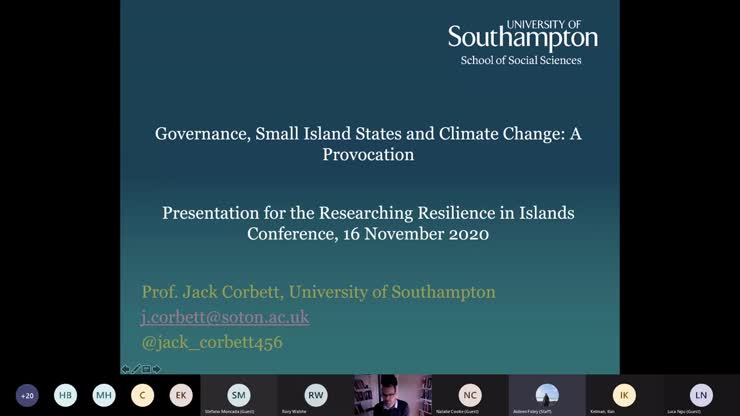Click the MH participant avatar
This screenshot has width=740, height=416.
pyautogui.click(x=104, y=395)
